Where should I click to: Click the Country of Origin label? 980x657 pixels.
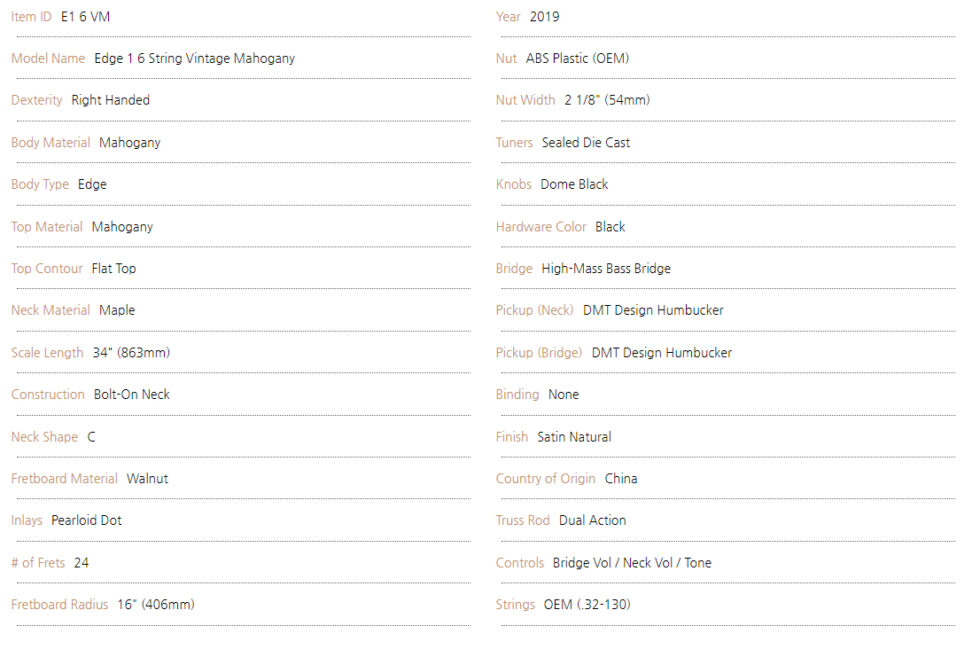546,479
